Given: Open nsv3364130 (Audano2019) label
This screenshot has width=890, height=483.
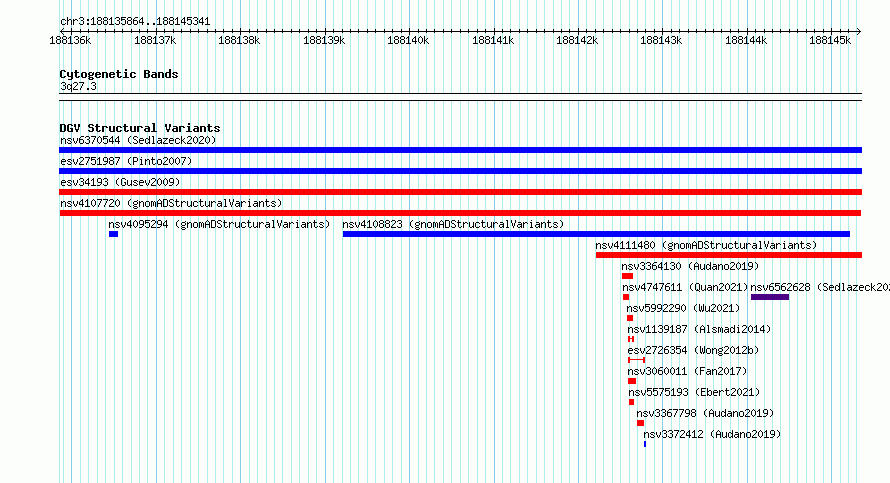Looking at the screenshot, I should click(x=690, y=266).
